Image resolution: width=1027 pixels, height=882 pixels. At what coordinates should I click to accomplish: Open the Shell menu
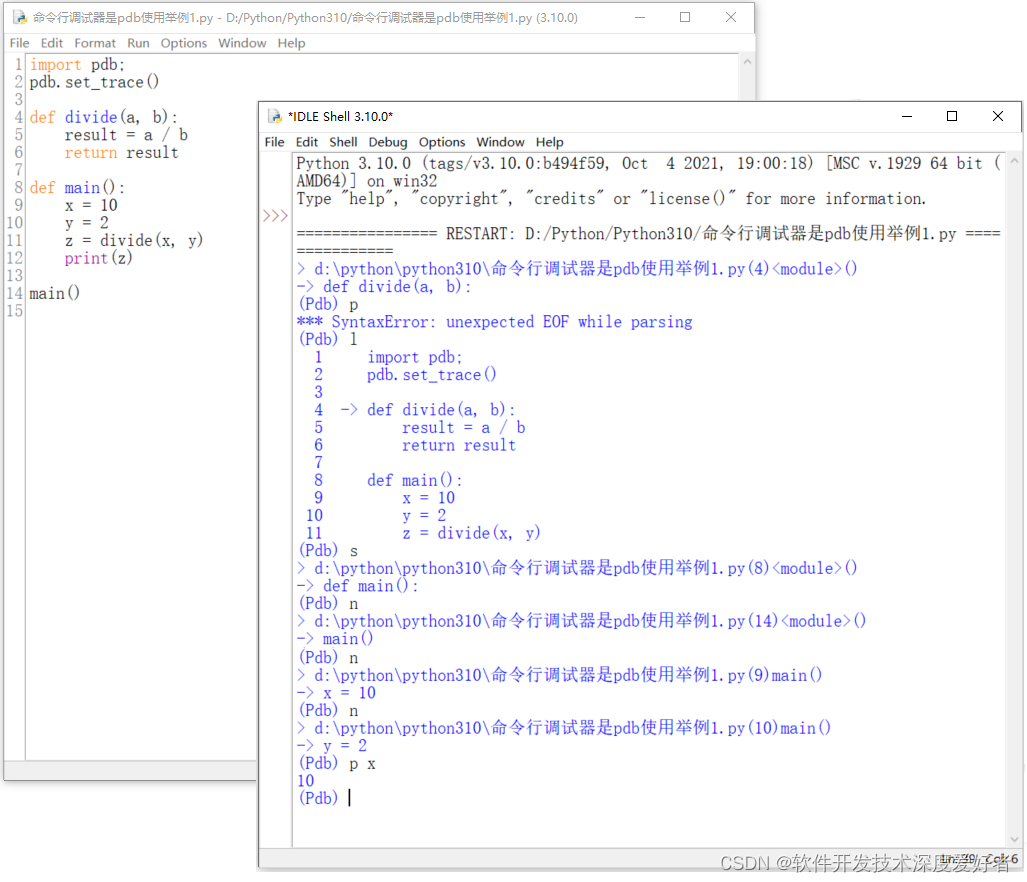(x=343, y=142)
